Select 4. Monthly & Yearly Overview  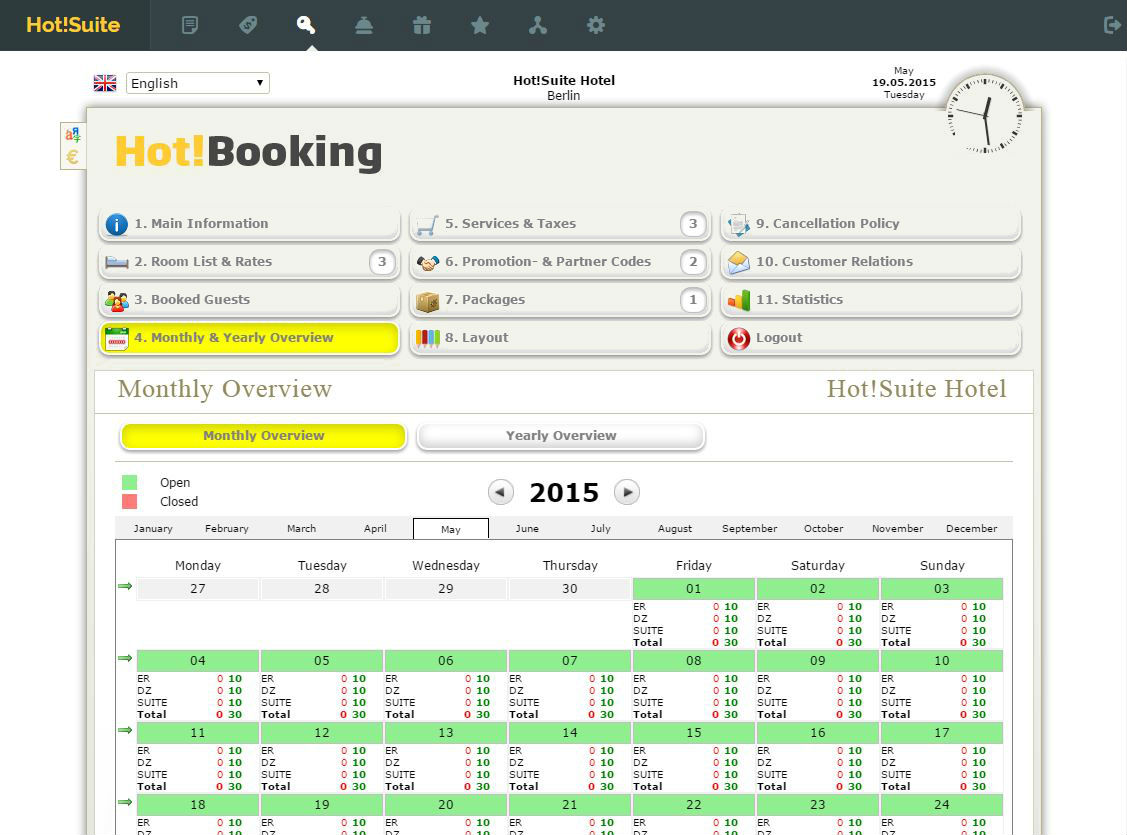click(249, 338)
